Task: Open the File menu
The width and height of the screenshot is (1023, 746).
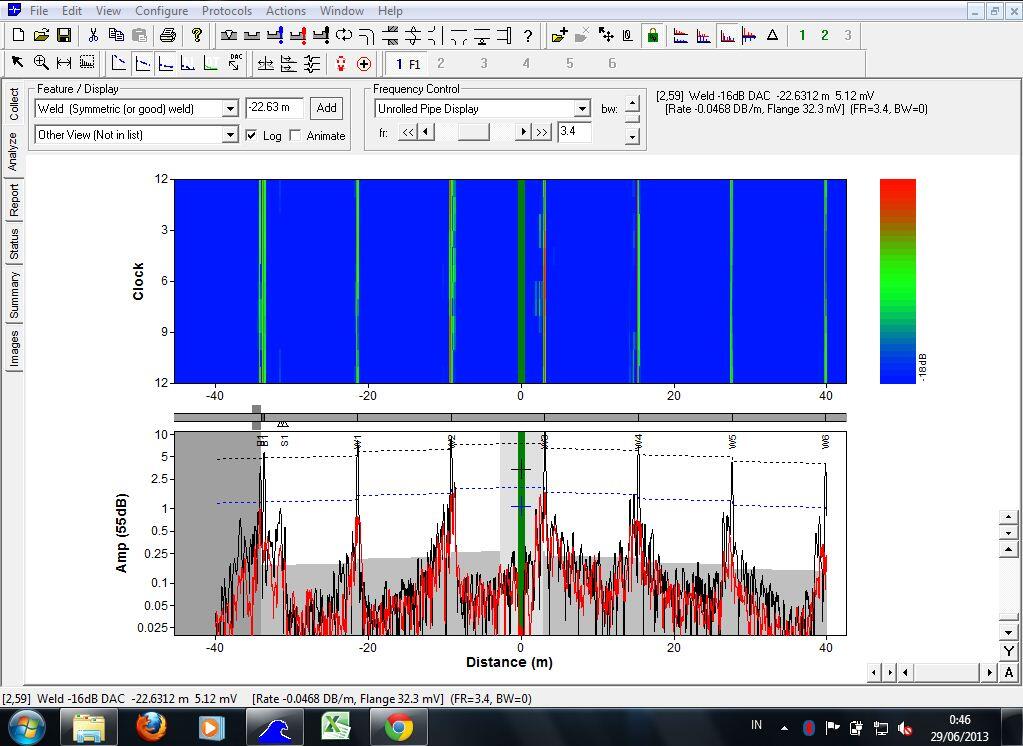Action: click(39, 10)
